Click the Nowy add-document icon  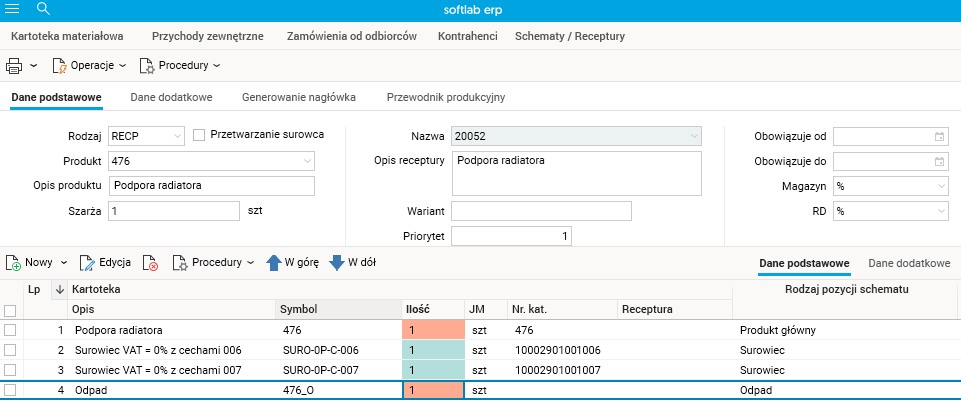pos(14,263)
